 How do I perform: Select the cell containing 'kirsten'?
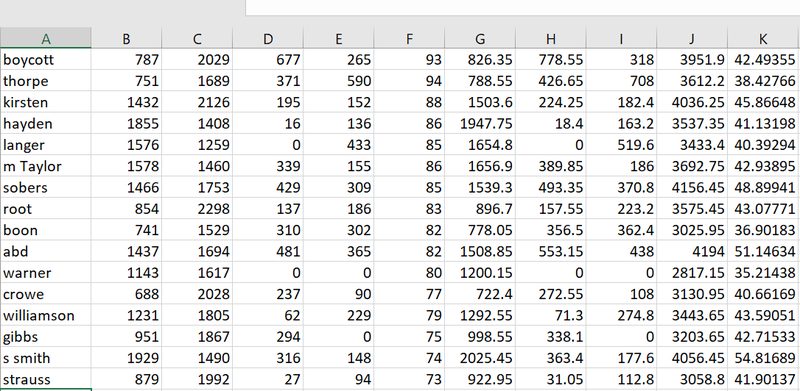tap(46, 103)
